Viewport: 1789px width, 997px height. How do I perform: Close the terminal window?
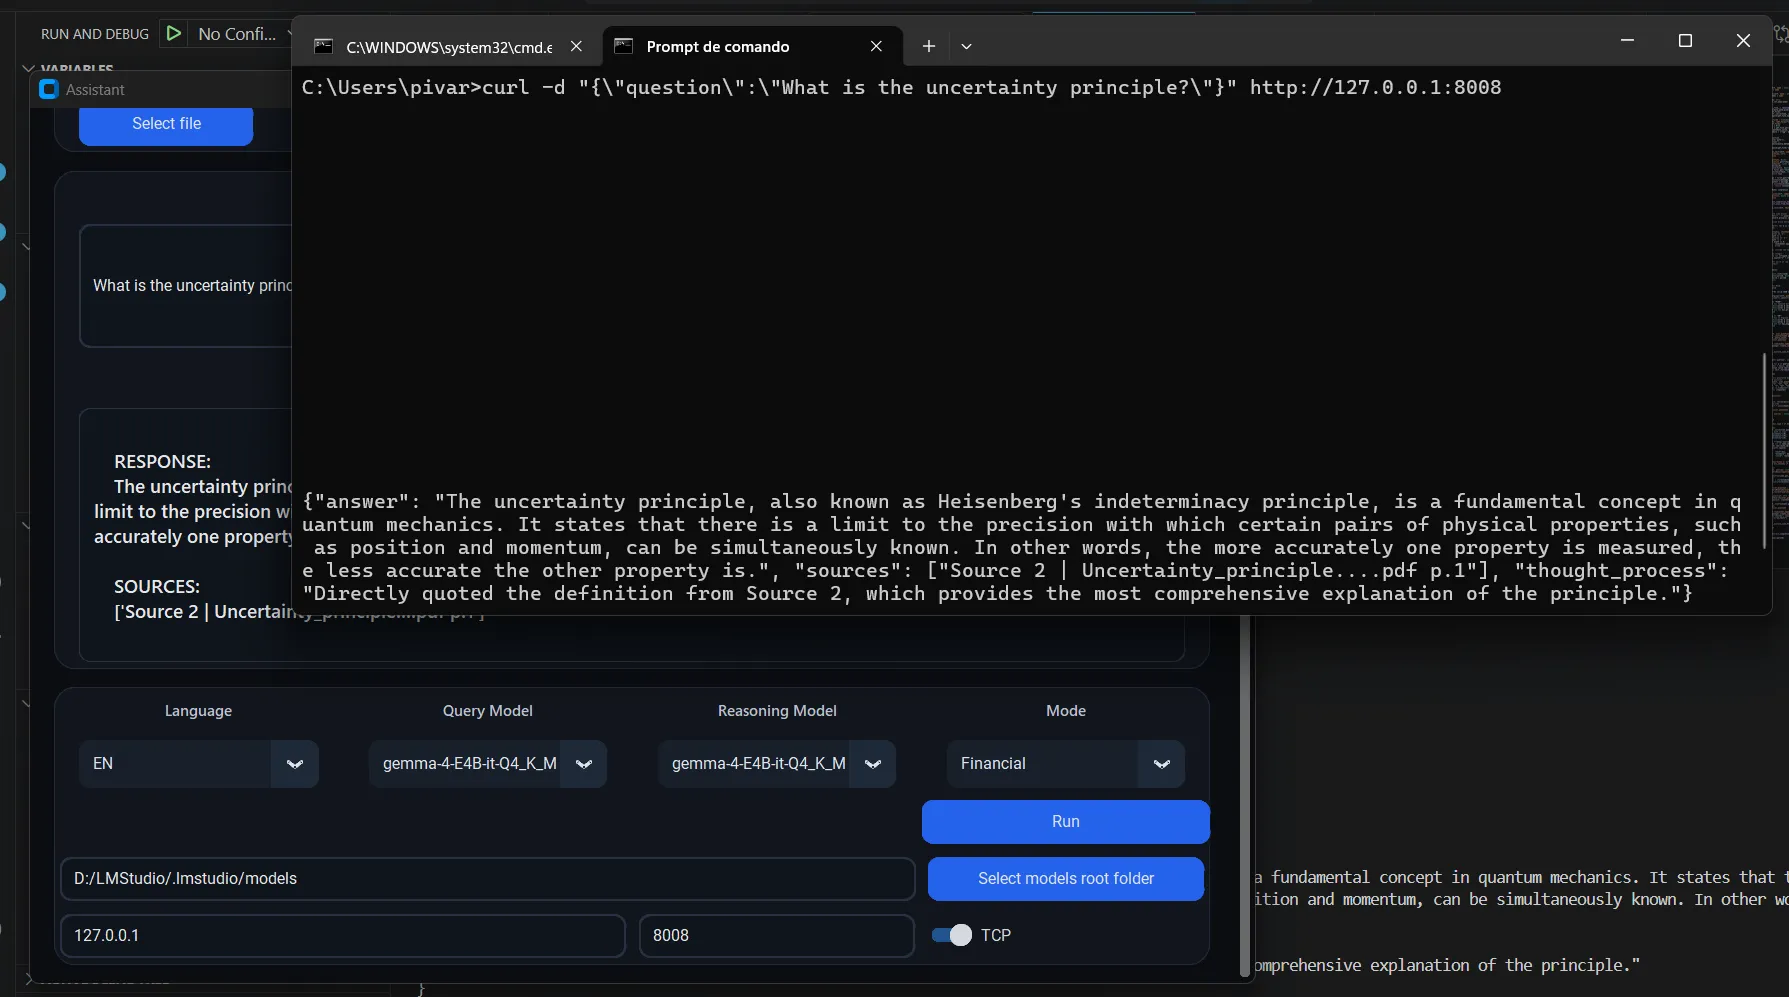pos(1743,40)
